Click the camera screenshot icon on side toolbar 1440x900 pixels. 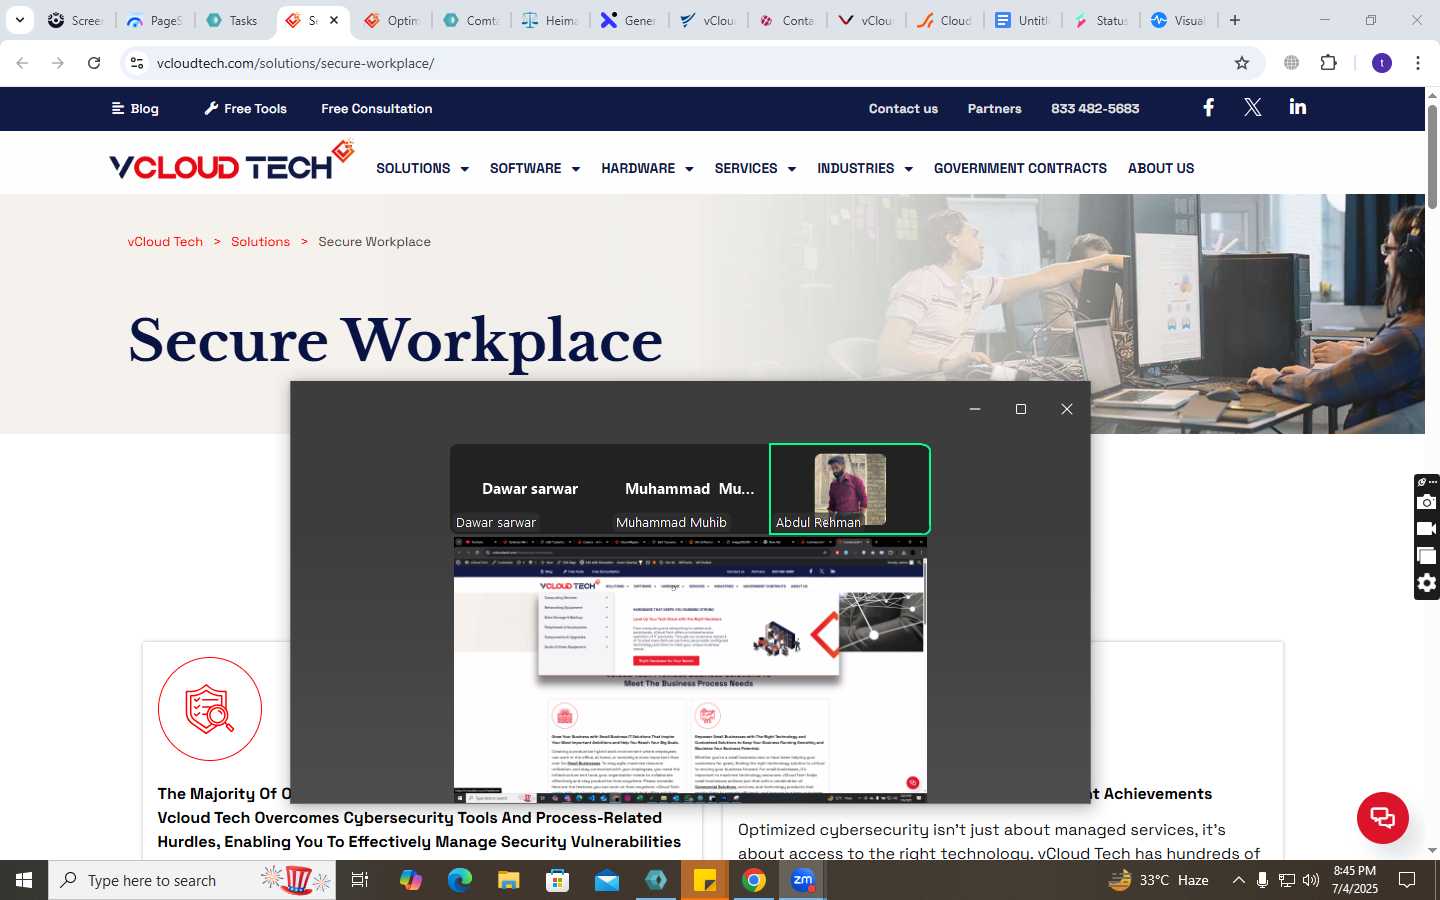coord(1427,502)
